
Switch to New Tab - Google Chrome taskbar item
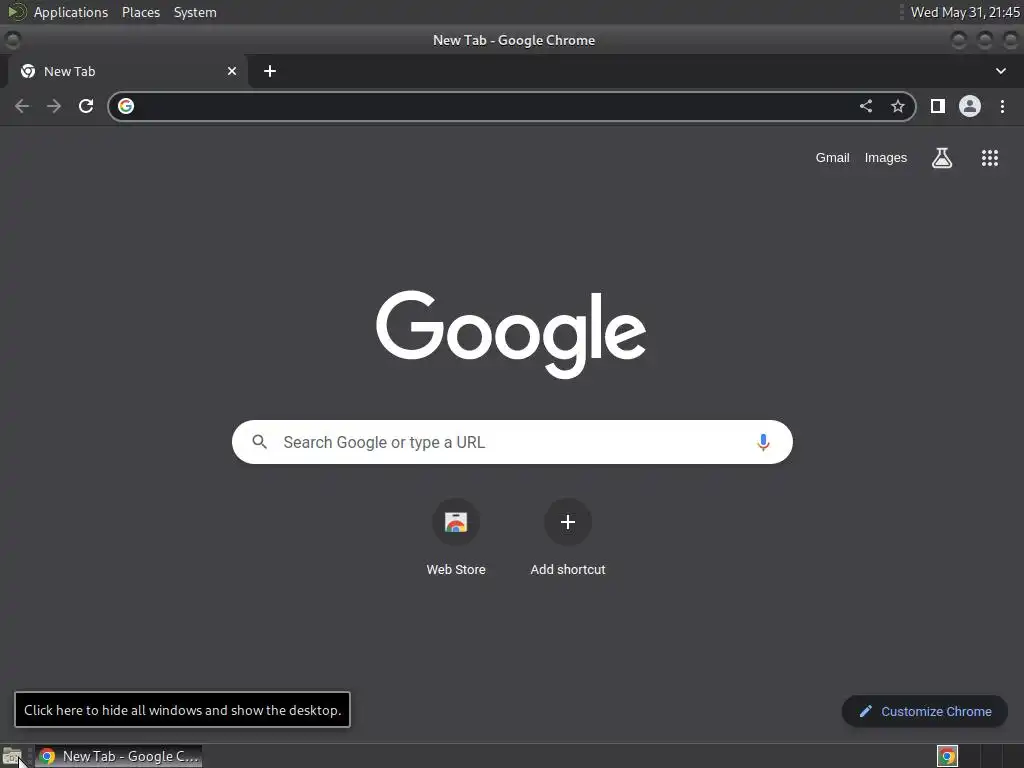tap(118, 756)
